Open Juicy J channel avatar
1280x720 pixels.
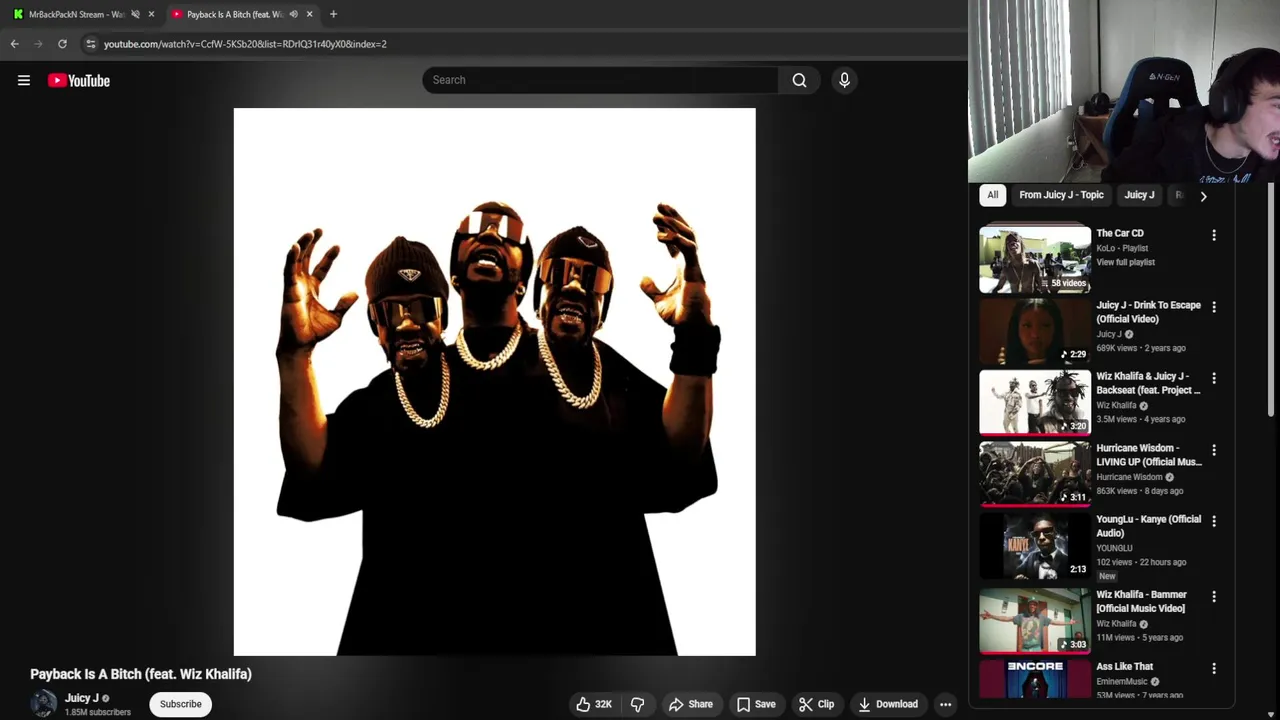pyautogui.click(x=43, y=704)
